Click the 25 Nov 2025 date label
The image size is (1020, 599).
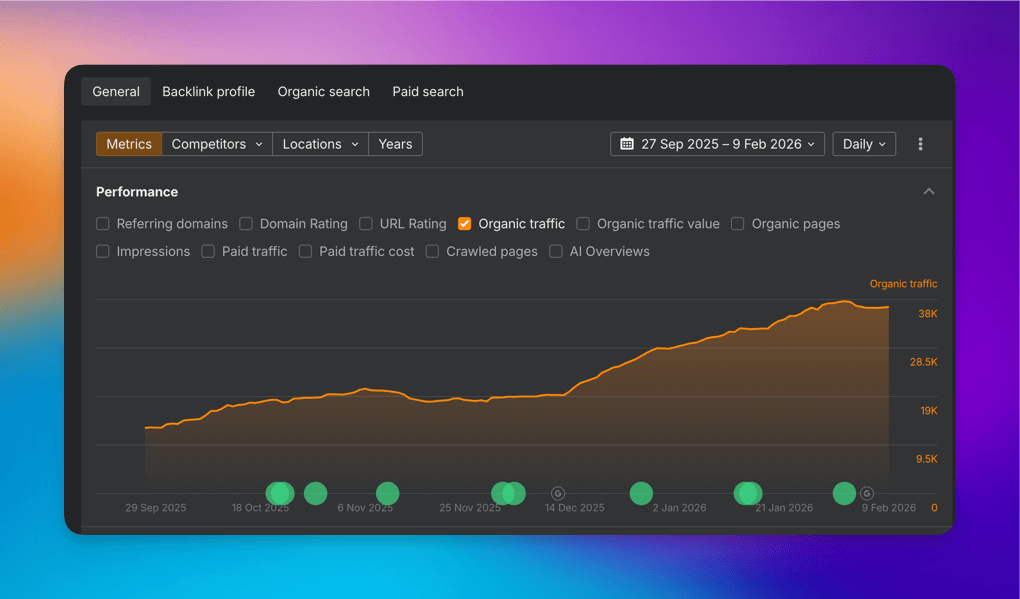[470, 508]
